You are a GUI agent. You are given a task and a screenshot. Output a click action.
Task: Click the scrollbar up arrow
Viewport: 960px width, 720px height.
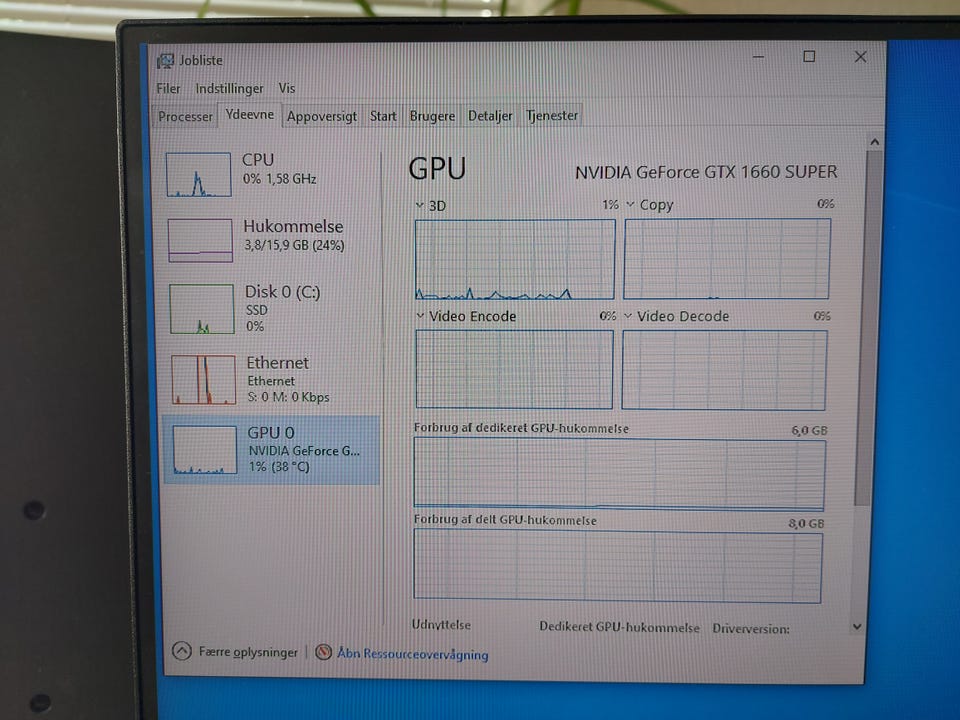click(875, 142)
